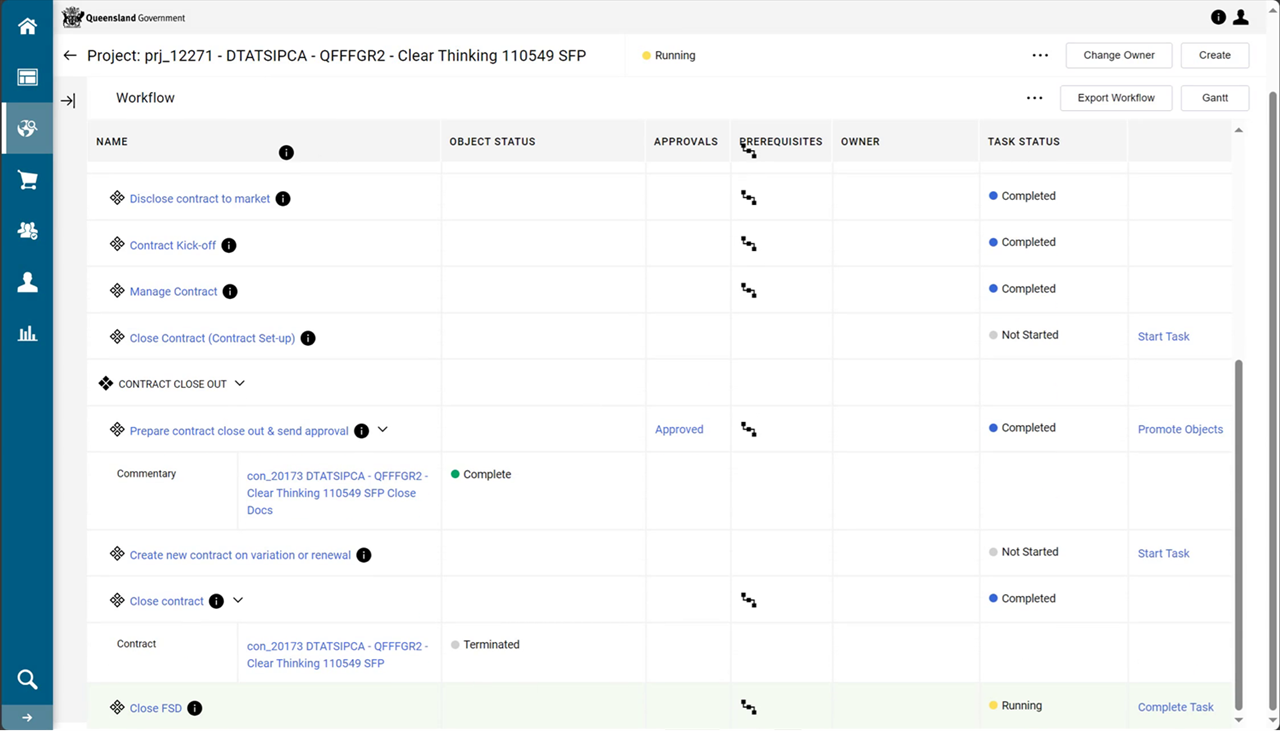Click the Create button
Screen dimensions: 1280x731
[1215, 55]
